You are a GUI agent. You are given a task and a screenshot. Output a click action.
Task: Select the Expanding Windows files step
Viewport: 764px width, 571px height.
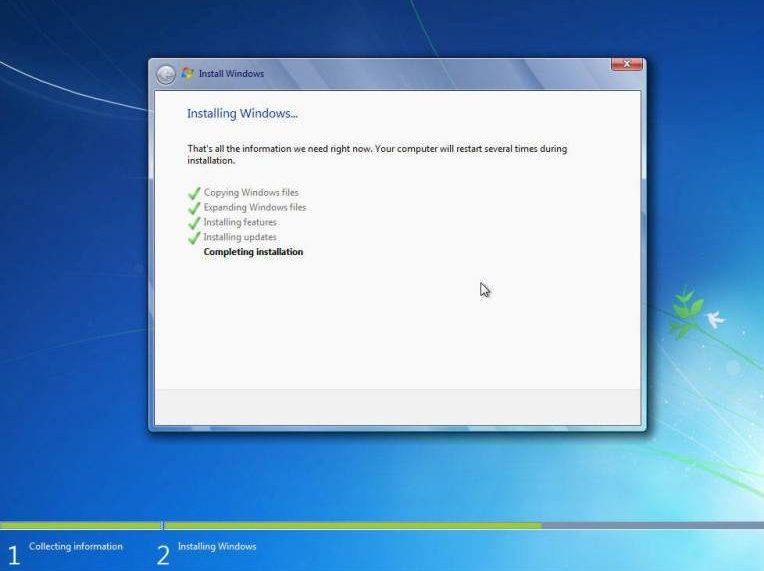255,208
